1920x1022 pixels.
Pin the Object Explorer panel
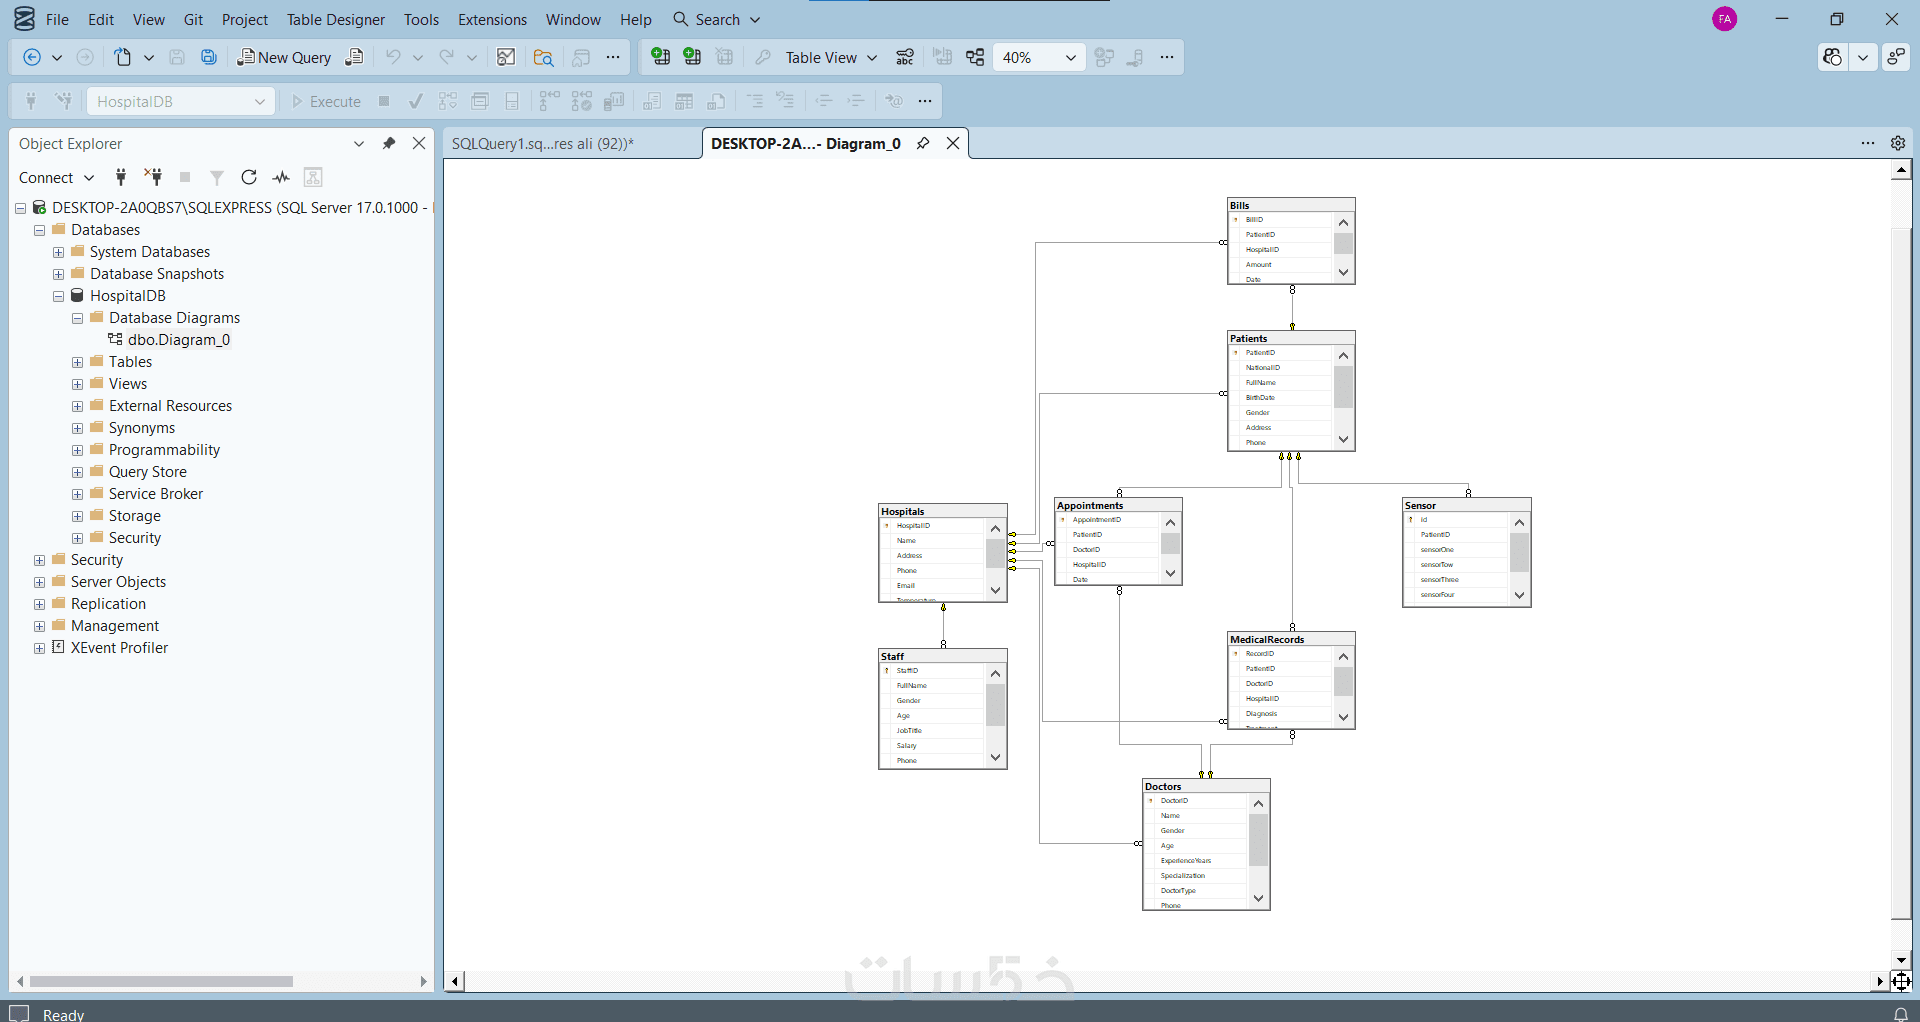click(389, 143)
